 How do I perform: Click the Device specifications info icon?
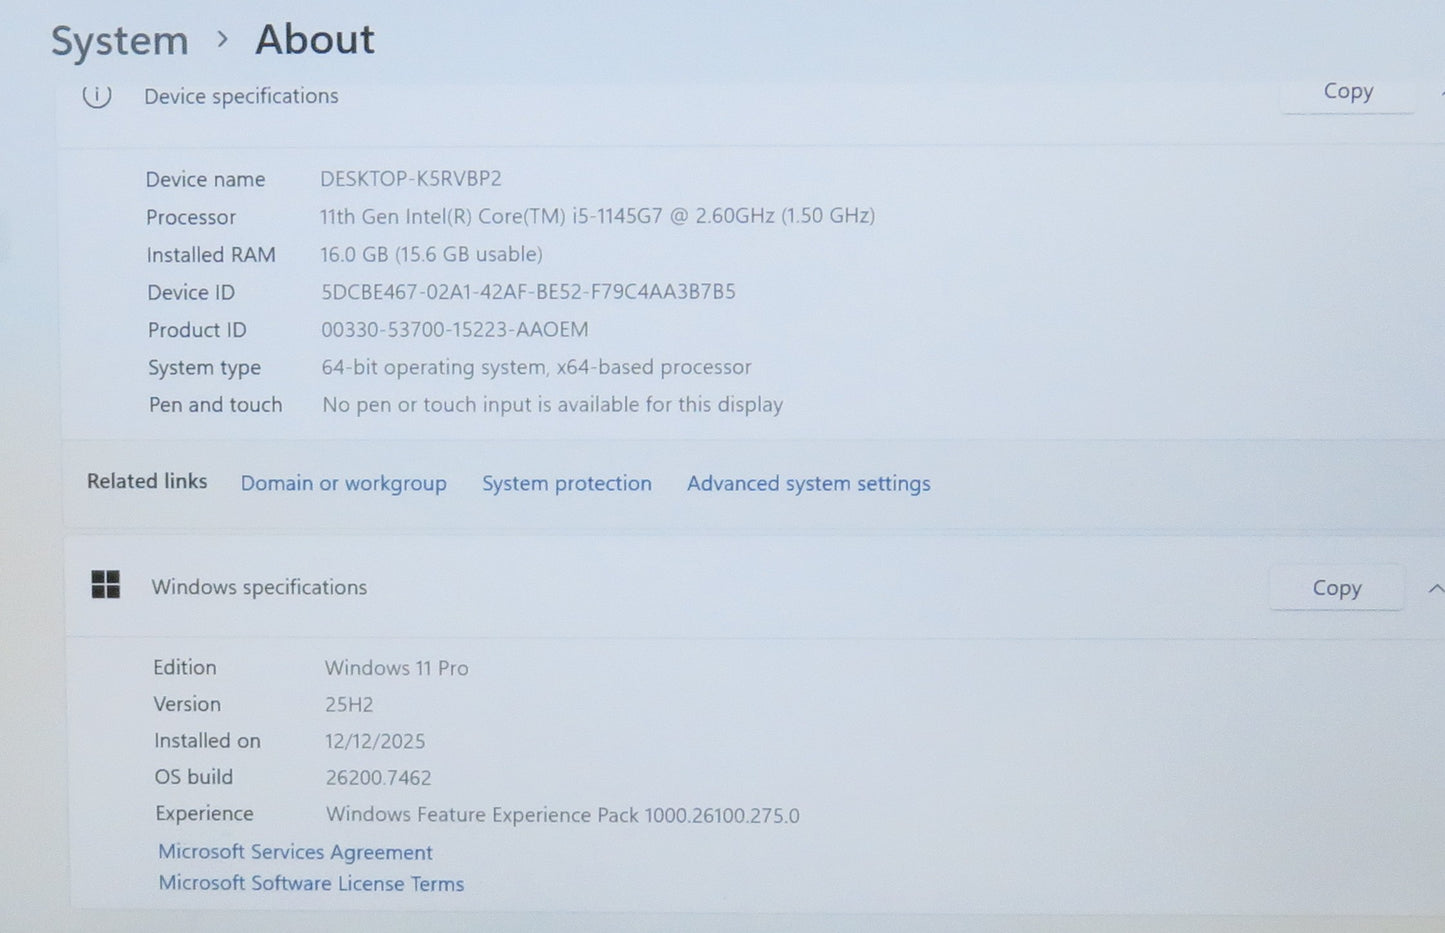click(x=96, y=96)
